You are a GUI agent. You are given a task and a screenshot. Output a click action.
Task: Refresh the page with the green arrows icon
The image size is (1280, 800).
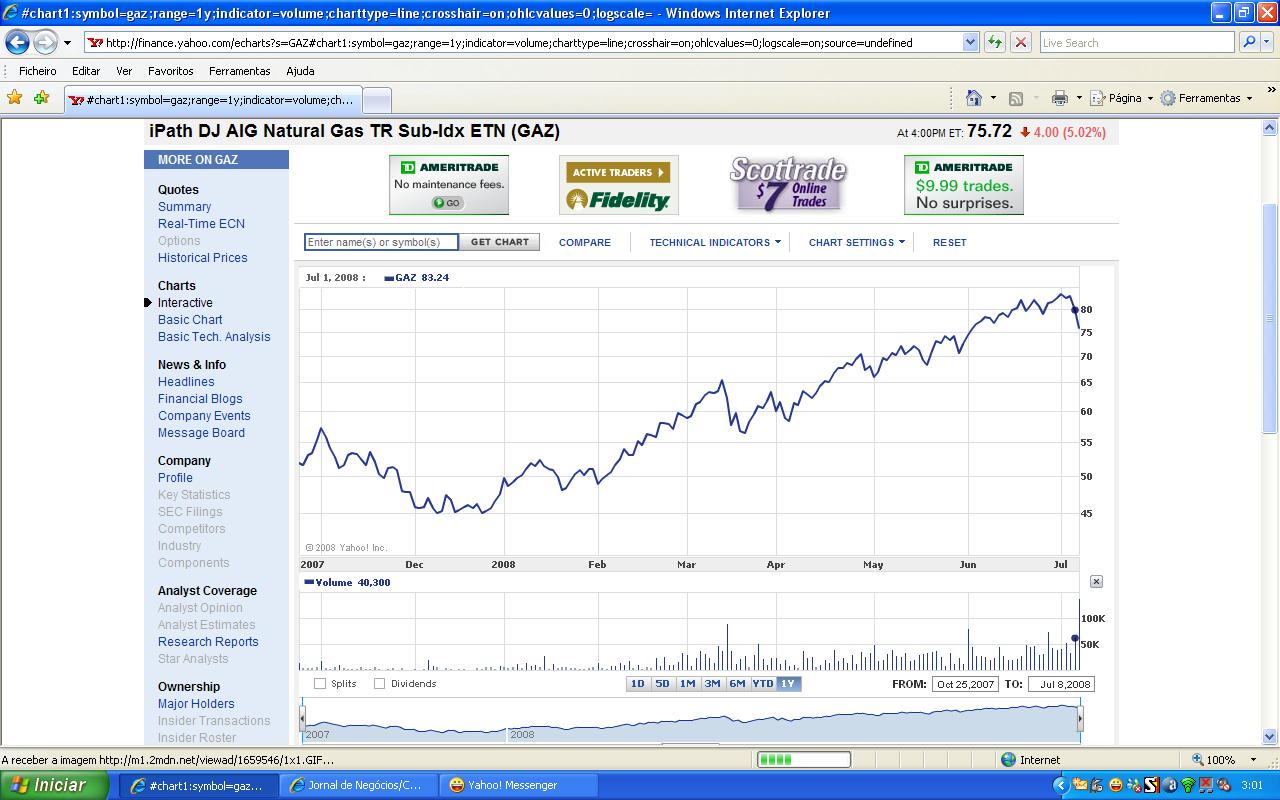pyautogui.click(x=995, y=43)
